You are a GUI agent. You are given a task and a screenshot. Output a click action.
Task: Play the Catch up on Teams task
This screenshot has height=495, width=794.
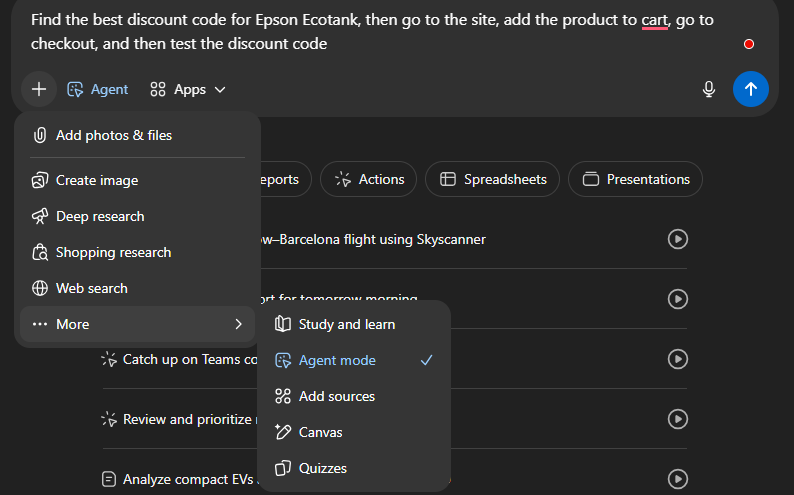(x=678, y=359)
